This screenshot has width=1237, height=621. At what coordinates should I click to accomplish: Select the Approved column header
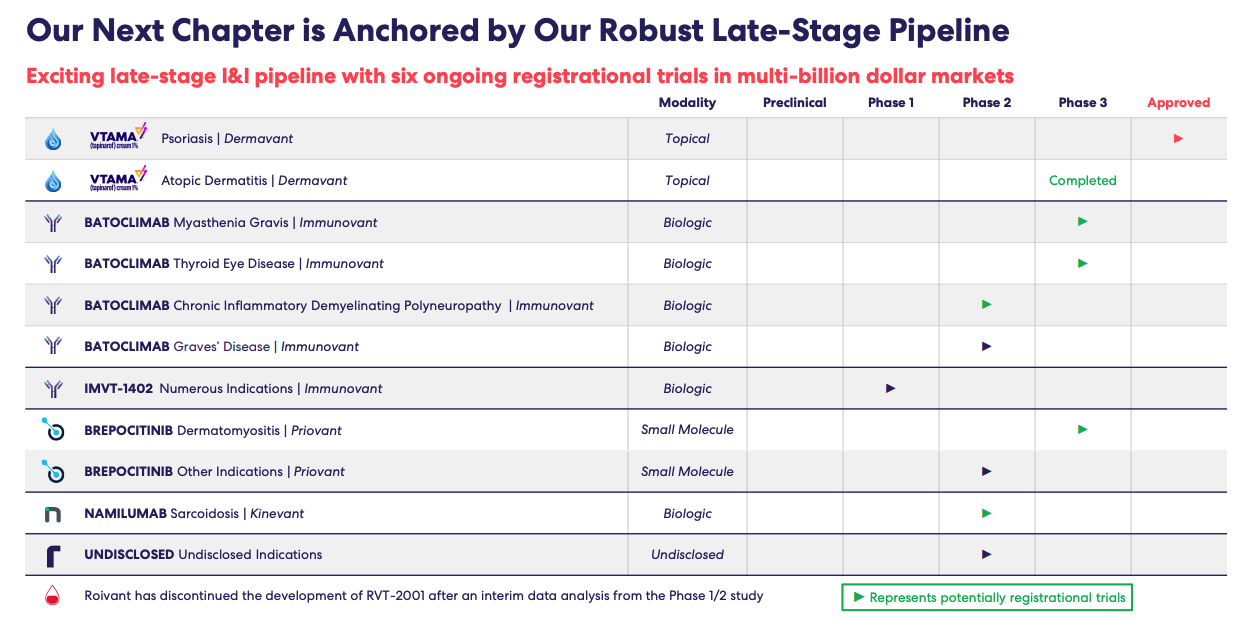(x=1178, y=103)
